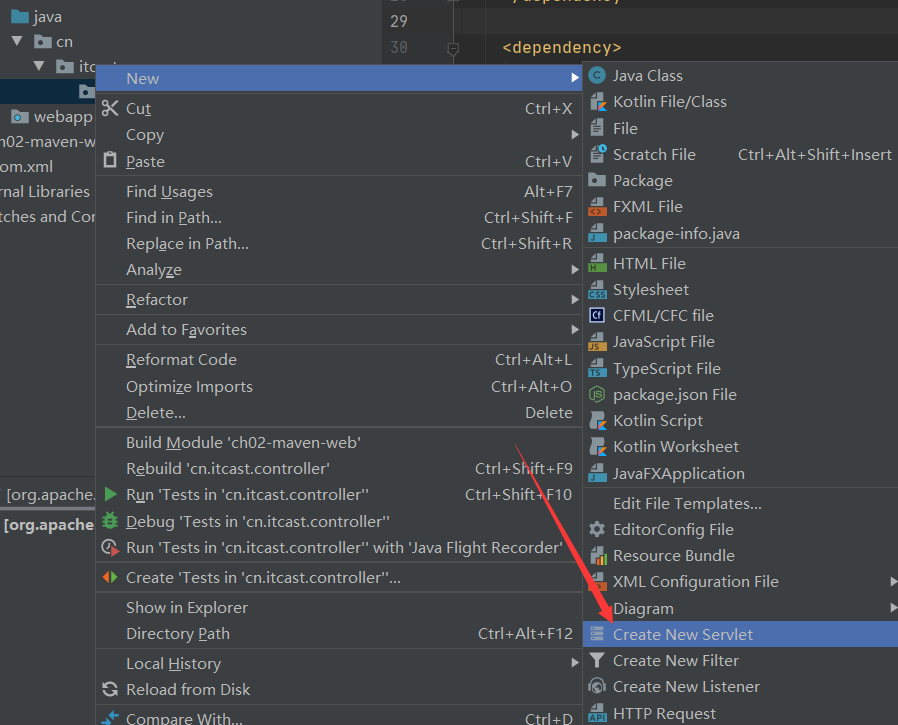This screenshot has width=898, height=725.
Task: Click the FXML File icon
Action: (x=597, y=207)
